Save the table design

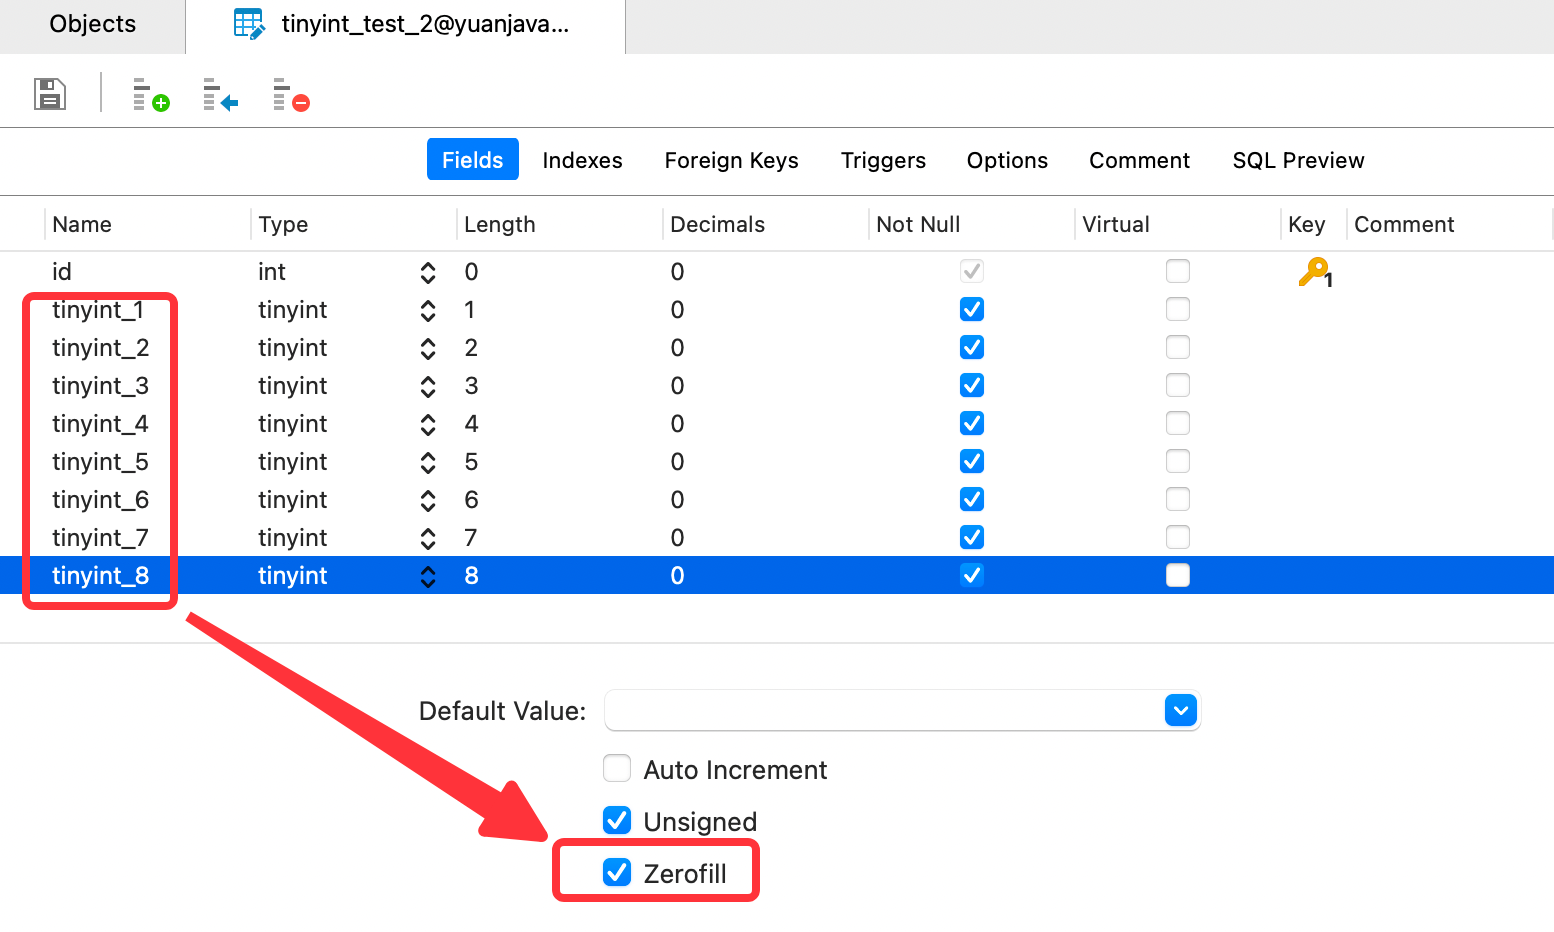tap(50, 94)
